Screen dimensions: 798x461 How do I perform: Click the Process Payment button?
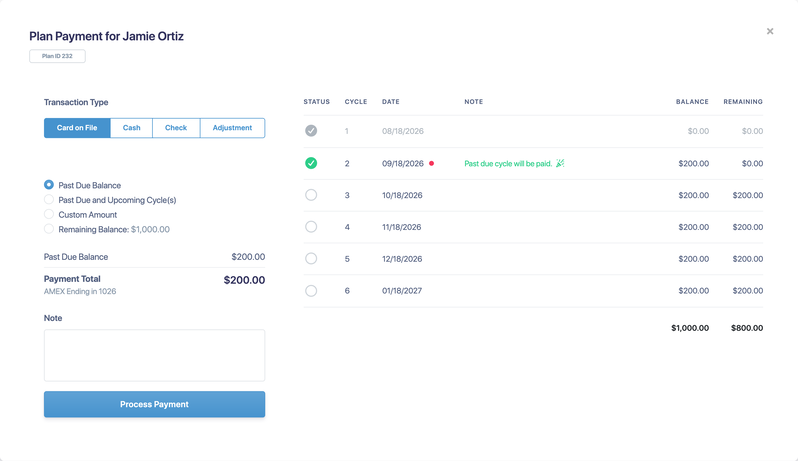[x=154, y=404]
